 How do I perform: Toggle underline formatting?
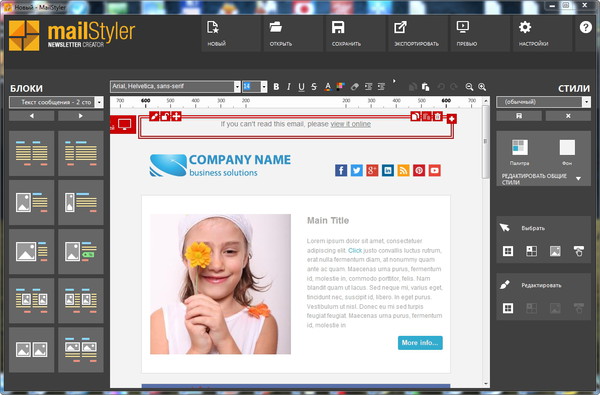click(302, 87)
